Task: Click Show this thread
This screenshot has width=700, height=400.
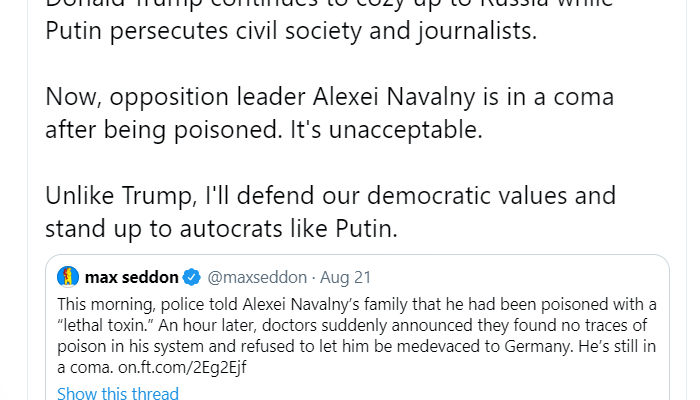Action: pyautogui.click(x=117, y=393)
